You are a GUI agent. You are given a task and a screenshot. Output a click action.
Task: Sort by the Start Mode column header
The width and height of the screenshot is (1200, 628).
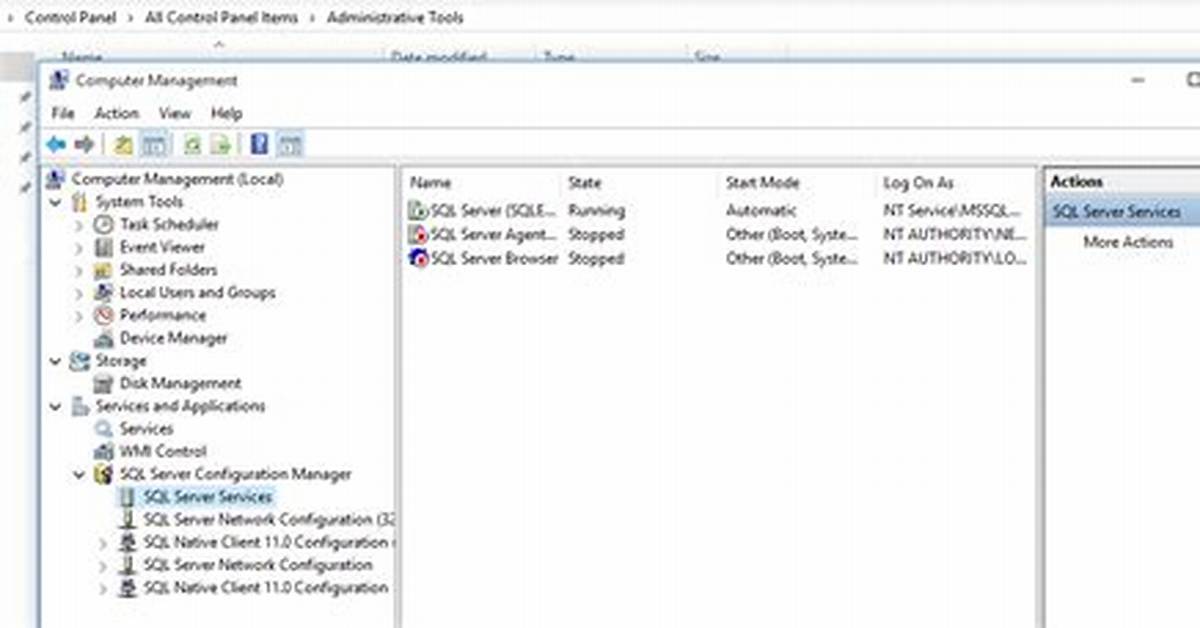pyautogui.click(x=762, y=183)
